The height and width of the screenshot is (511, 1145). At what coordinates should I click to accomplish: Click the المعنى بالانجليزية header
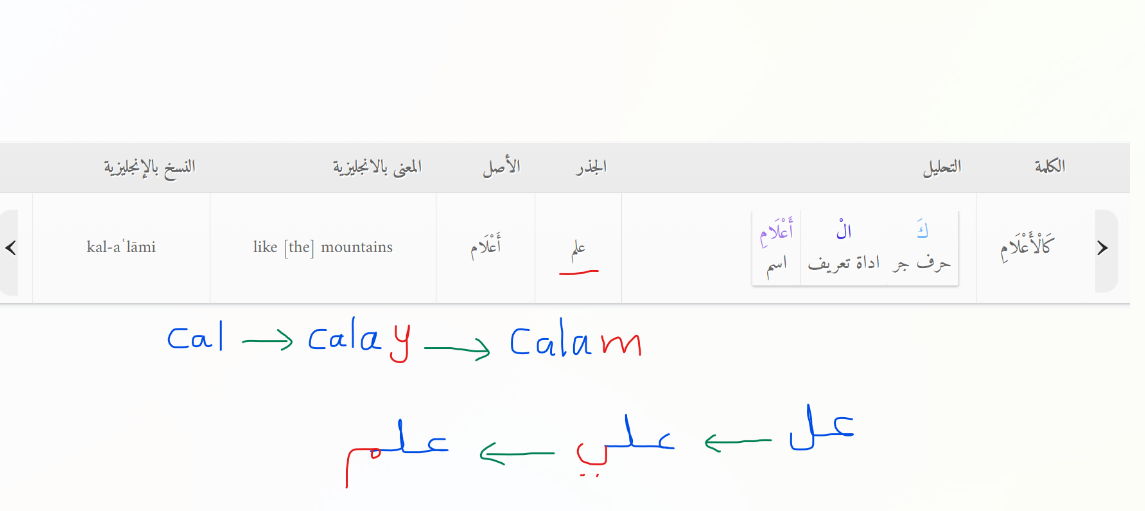[x=378, y=167]
